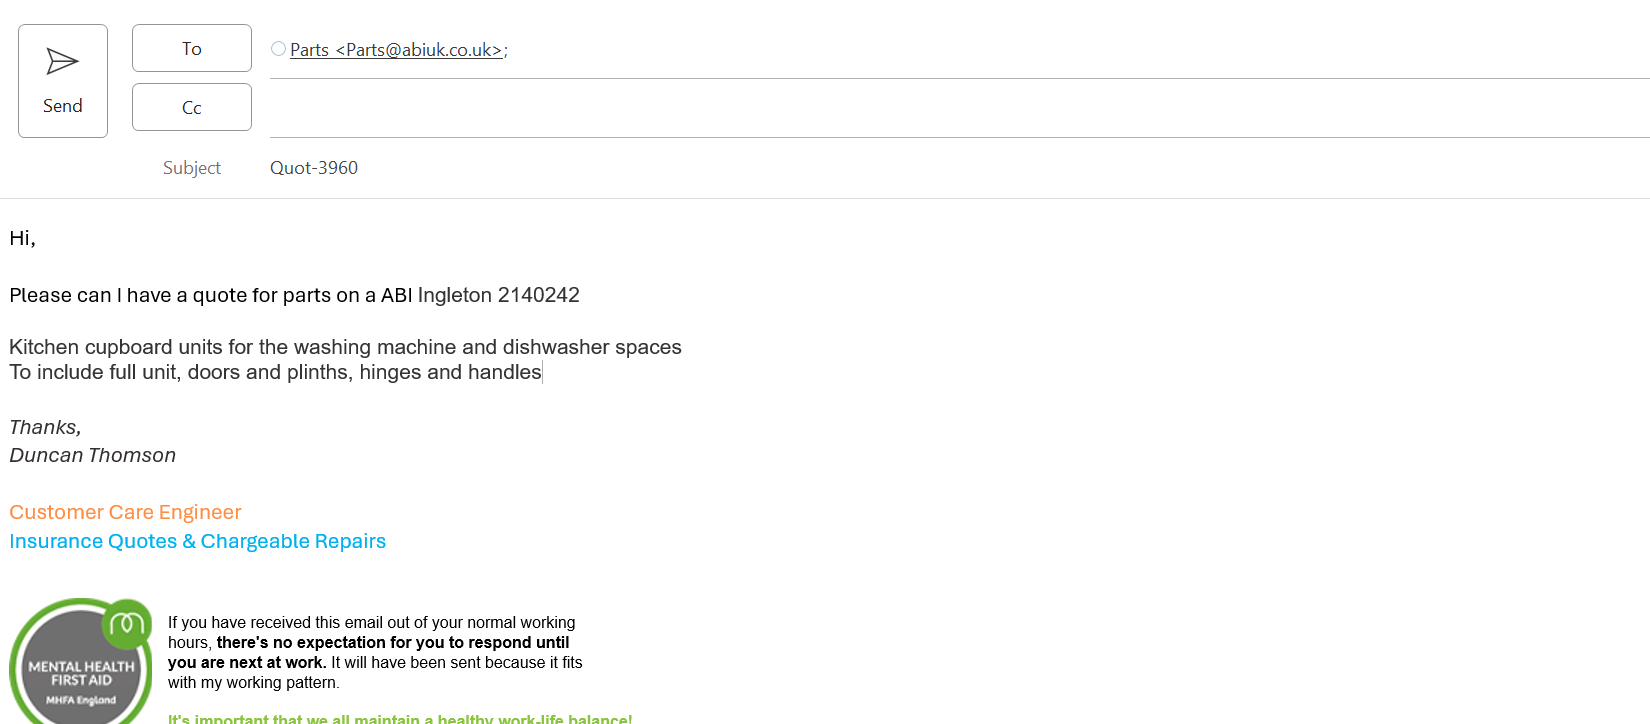Click the Kitchen cupboard units line

[x=345, y=347]
